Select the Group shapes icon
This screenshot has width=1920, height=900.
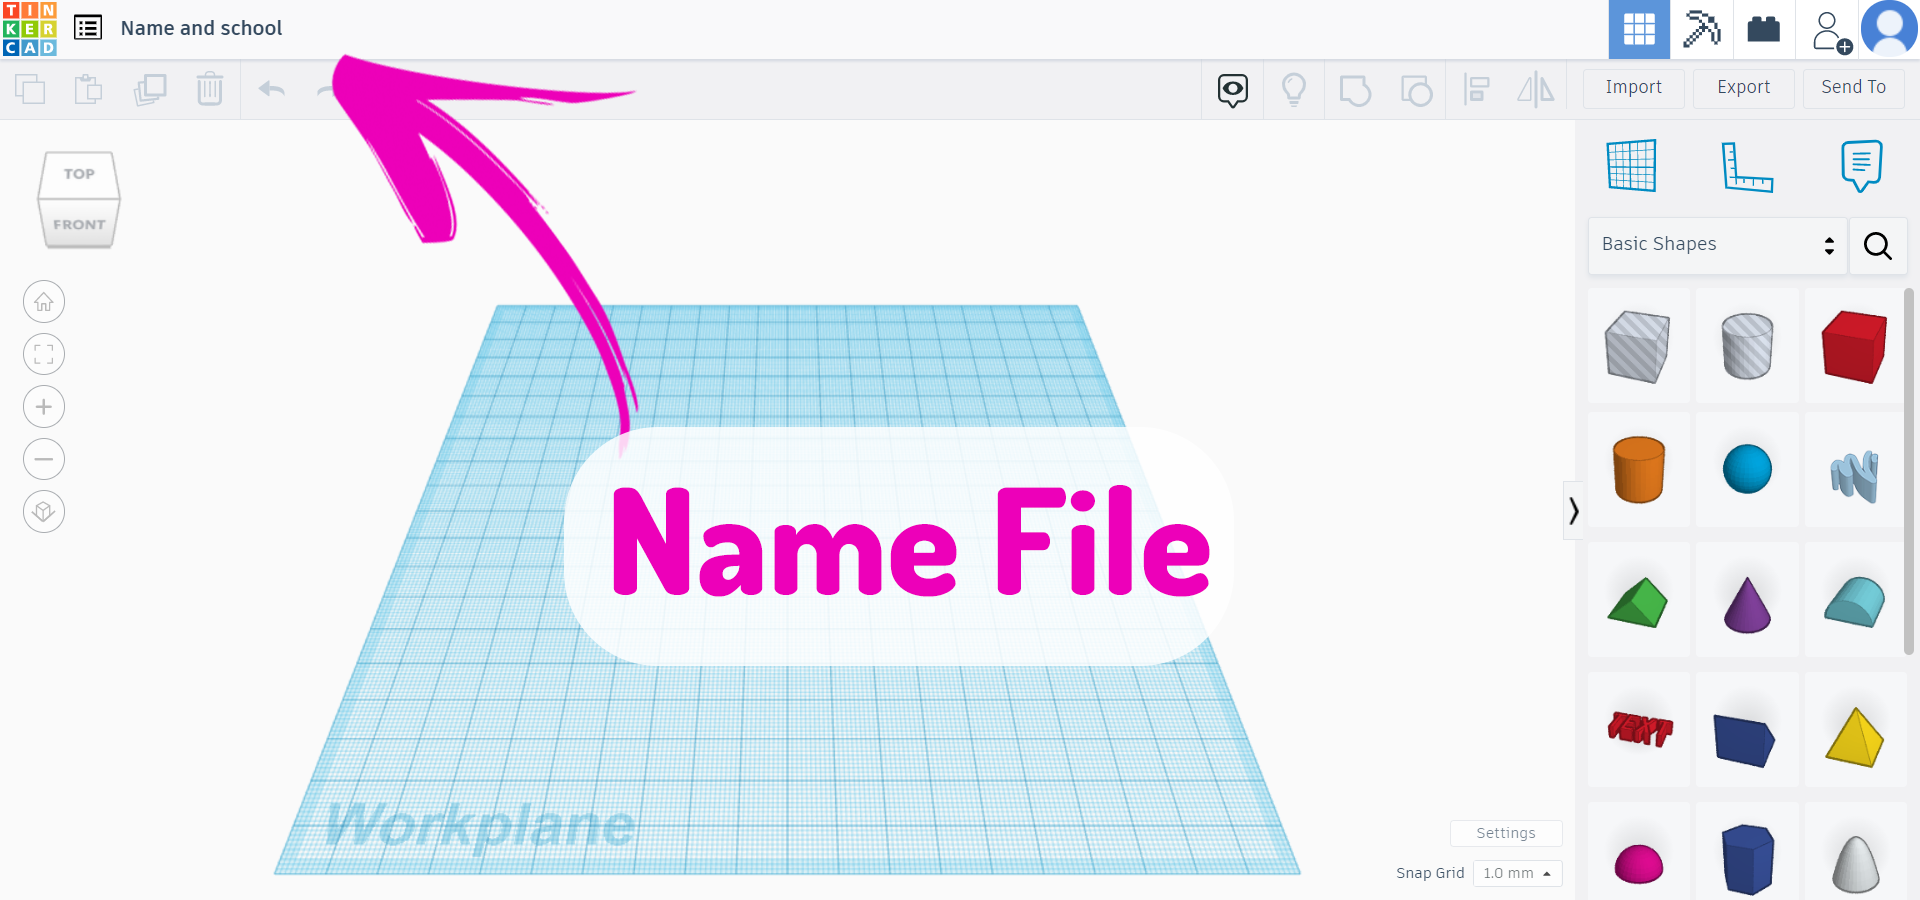1355,89
